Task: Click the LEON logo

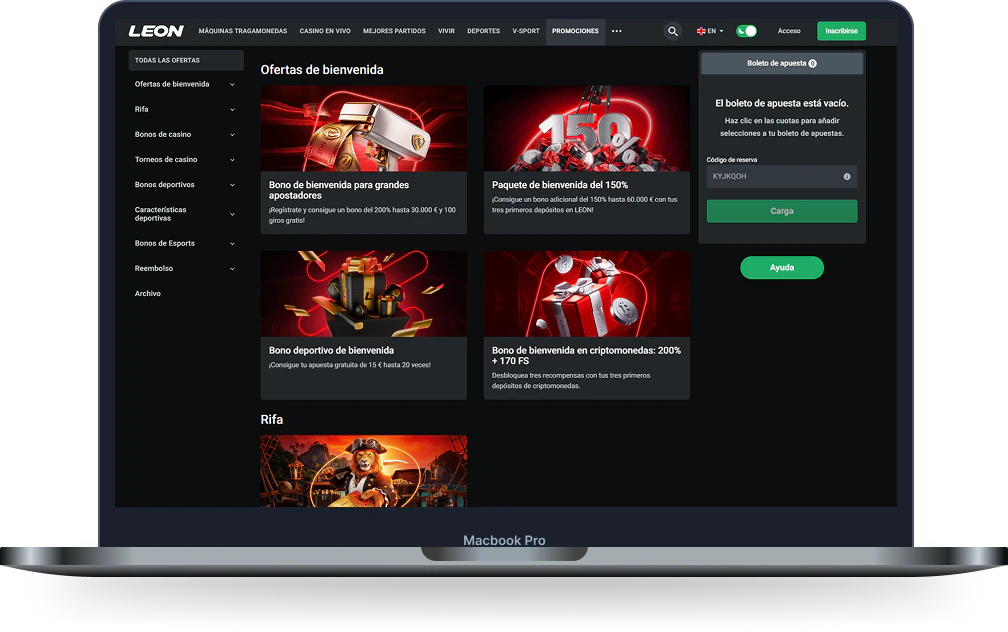Action: pyautogui.click(x=156, y=31)
